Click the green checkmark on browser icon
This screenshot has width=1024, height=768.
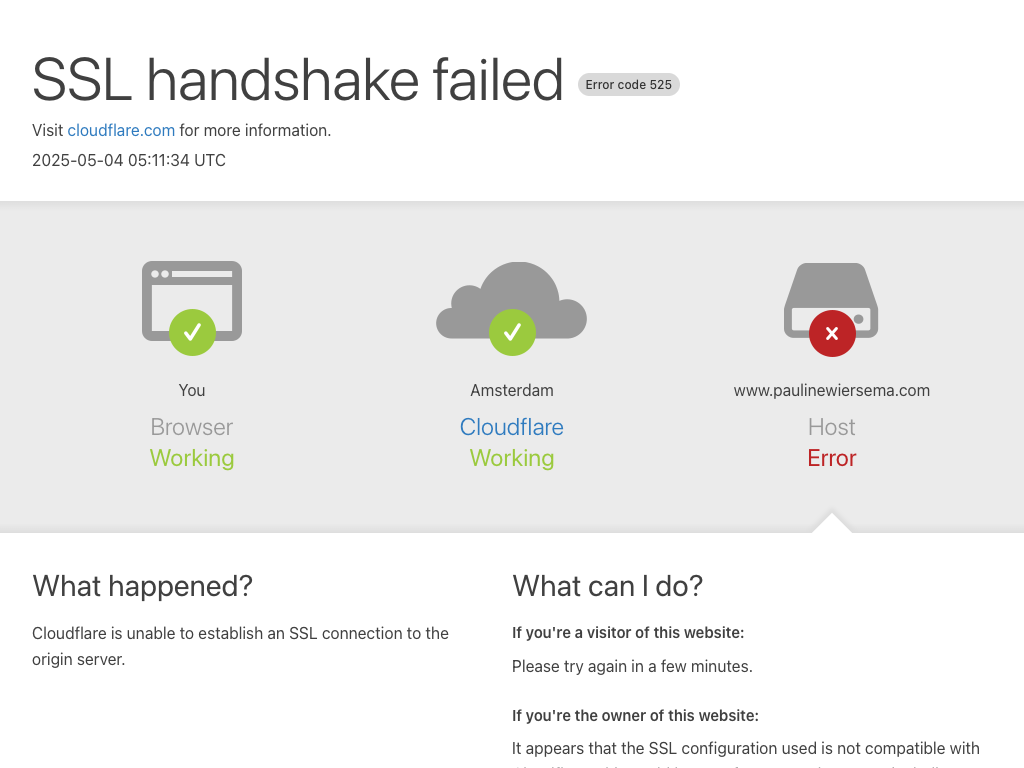pyautogui.click(x=192, y=332)
